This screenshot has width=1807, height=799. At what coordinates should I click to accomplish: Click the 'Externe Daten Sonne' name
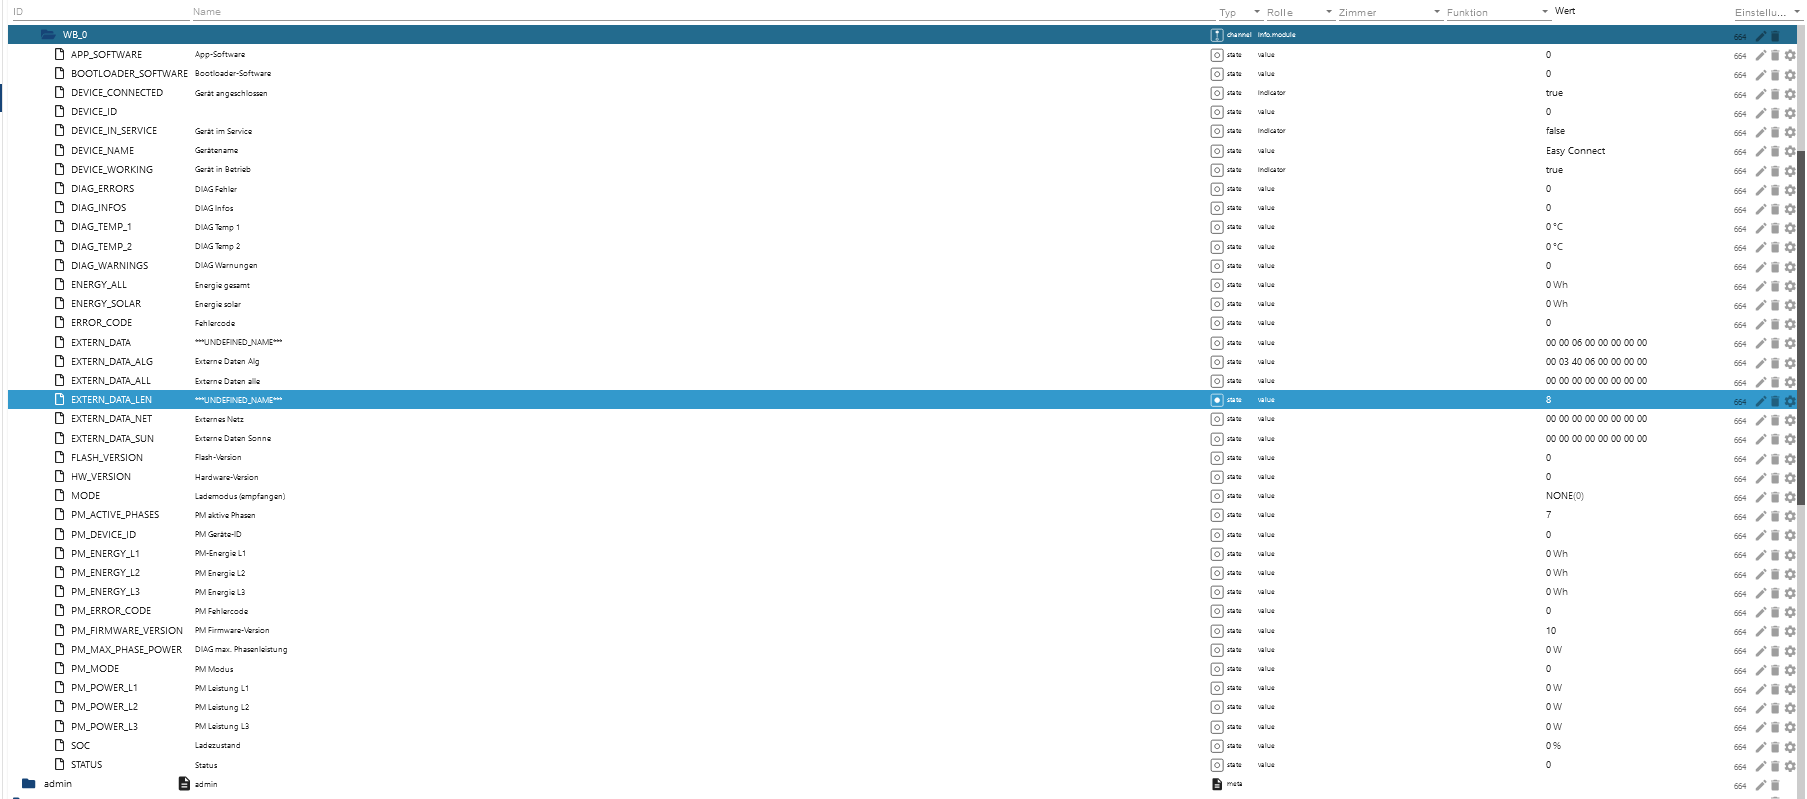click(232, 439)
